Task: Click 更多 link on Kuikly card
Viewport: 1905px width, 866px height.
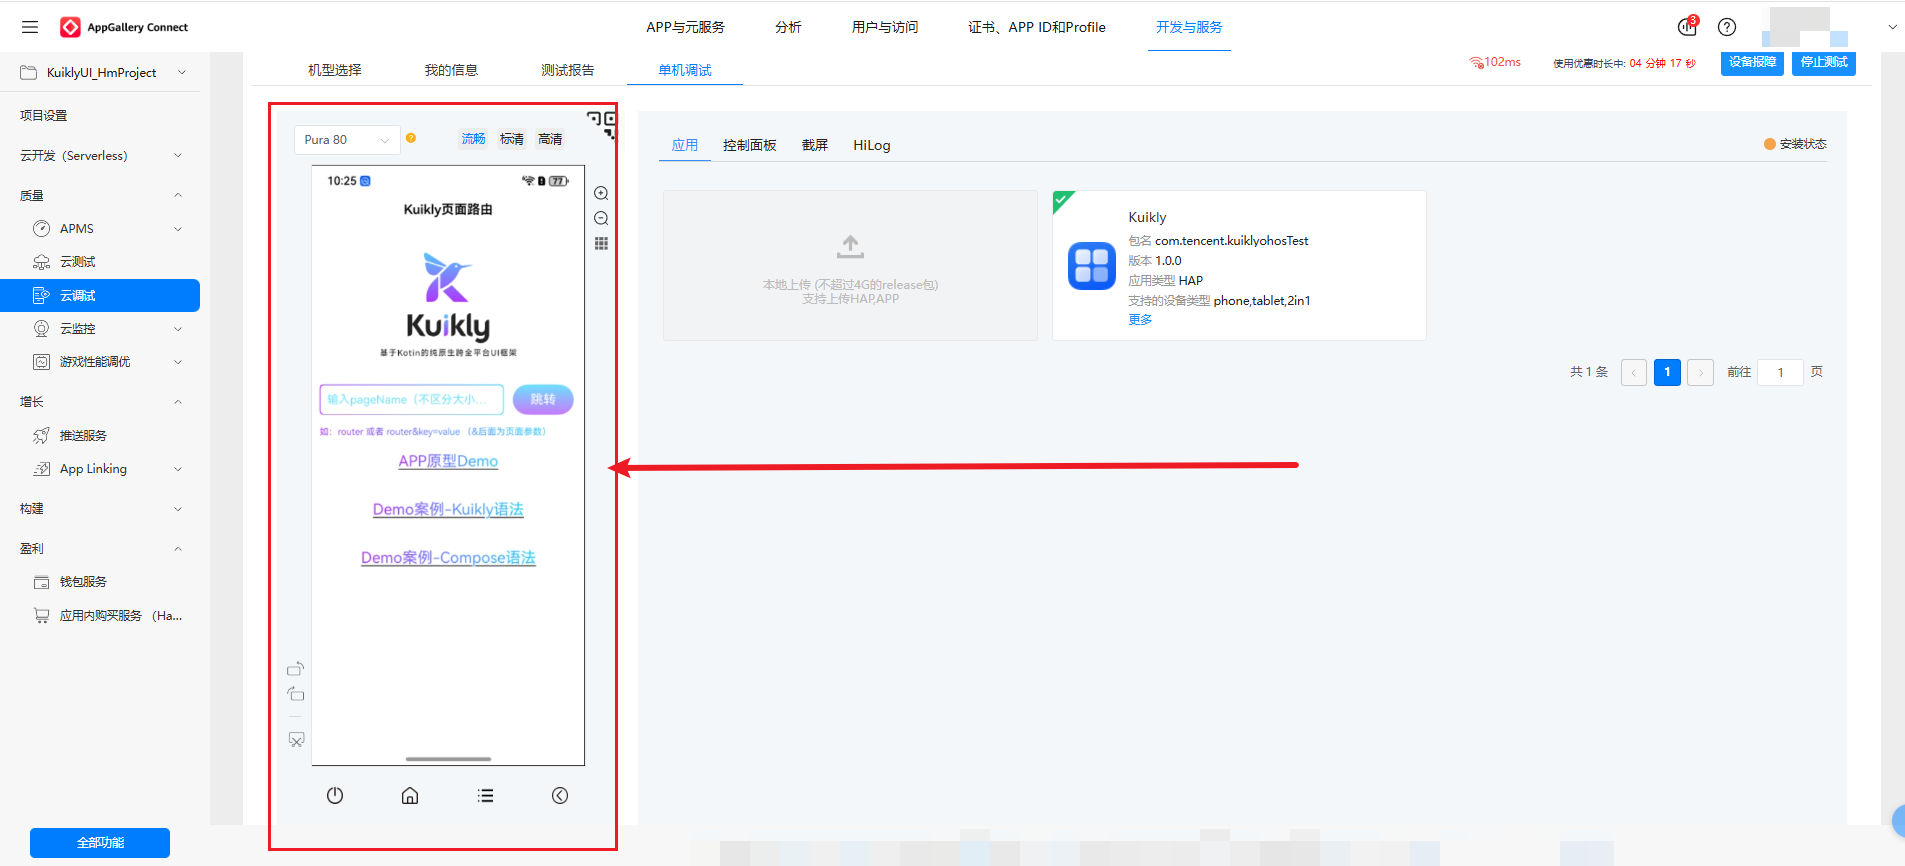Action: [x=1140, y=320]
